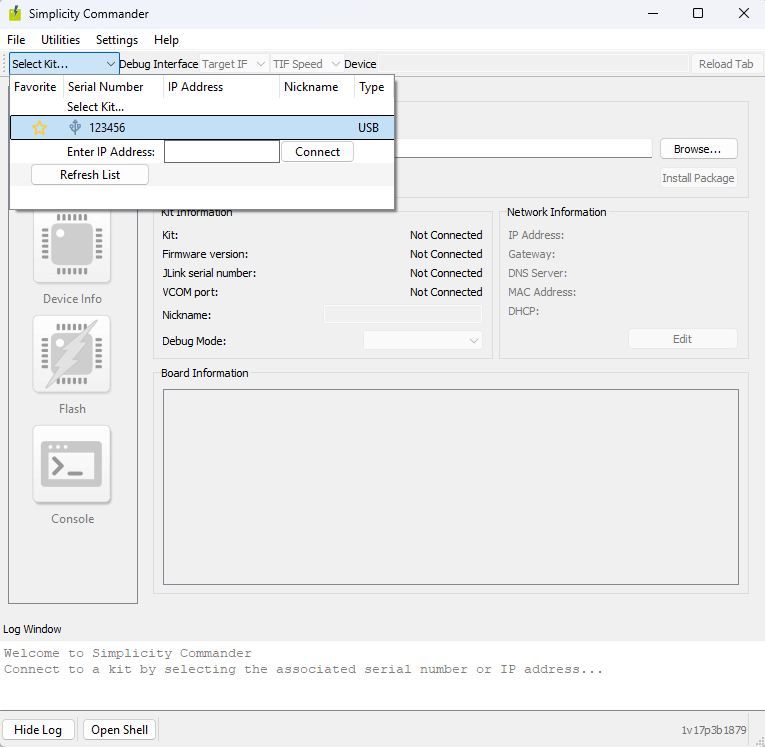Click the Open Shell button
765x747 pixels.
pos(120,729)
